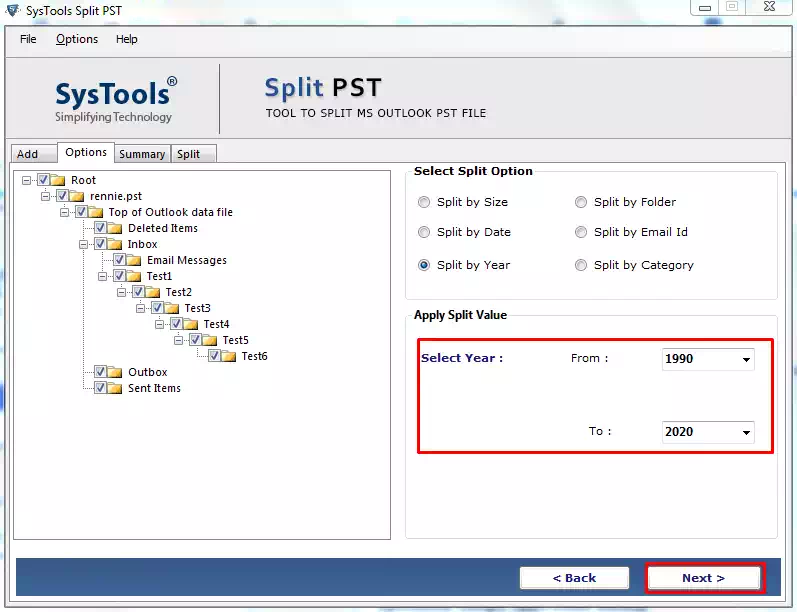
Task: Click the Root folder icon
Action: point(58,180)
